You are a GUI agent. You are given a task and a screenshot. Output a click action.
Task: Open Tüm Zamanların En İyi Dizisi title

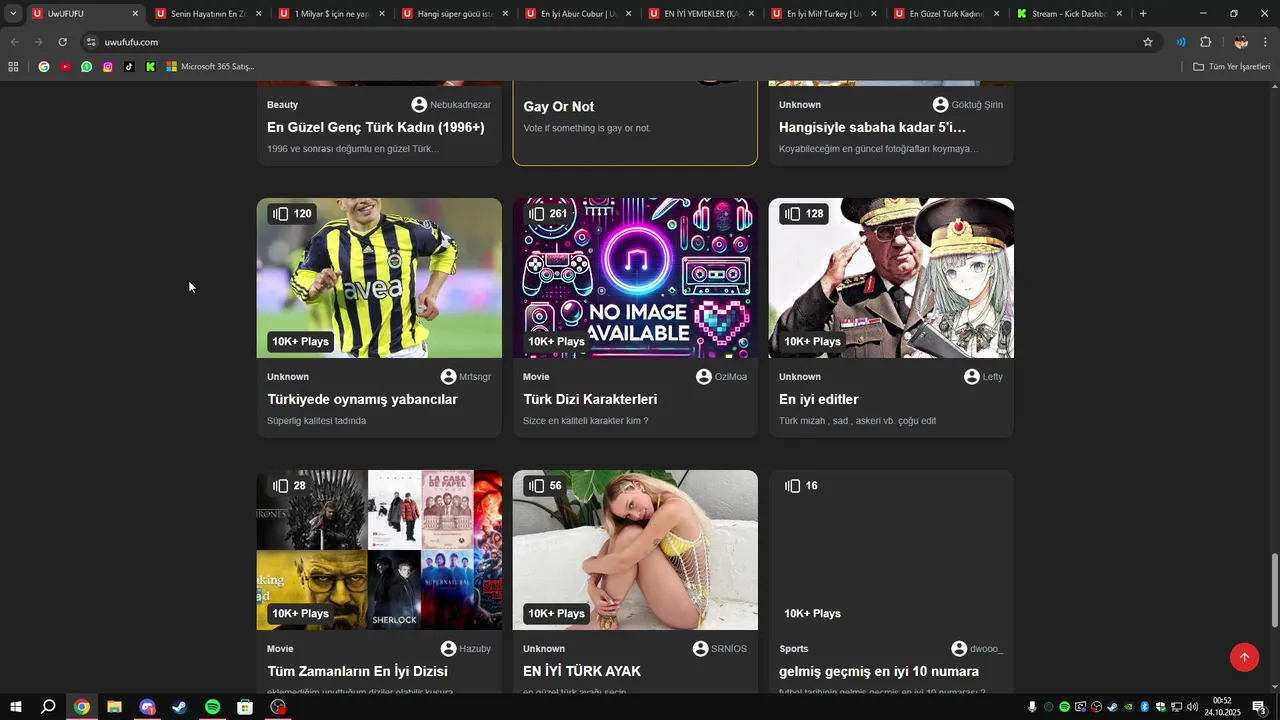pos(357,671)
